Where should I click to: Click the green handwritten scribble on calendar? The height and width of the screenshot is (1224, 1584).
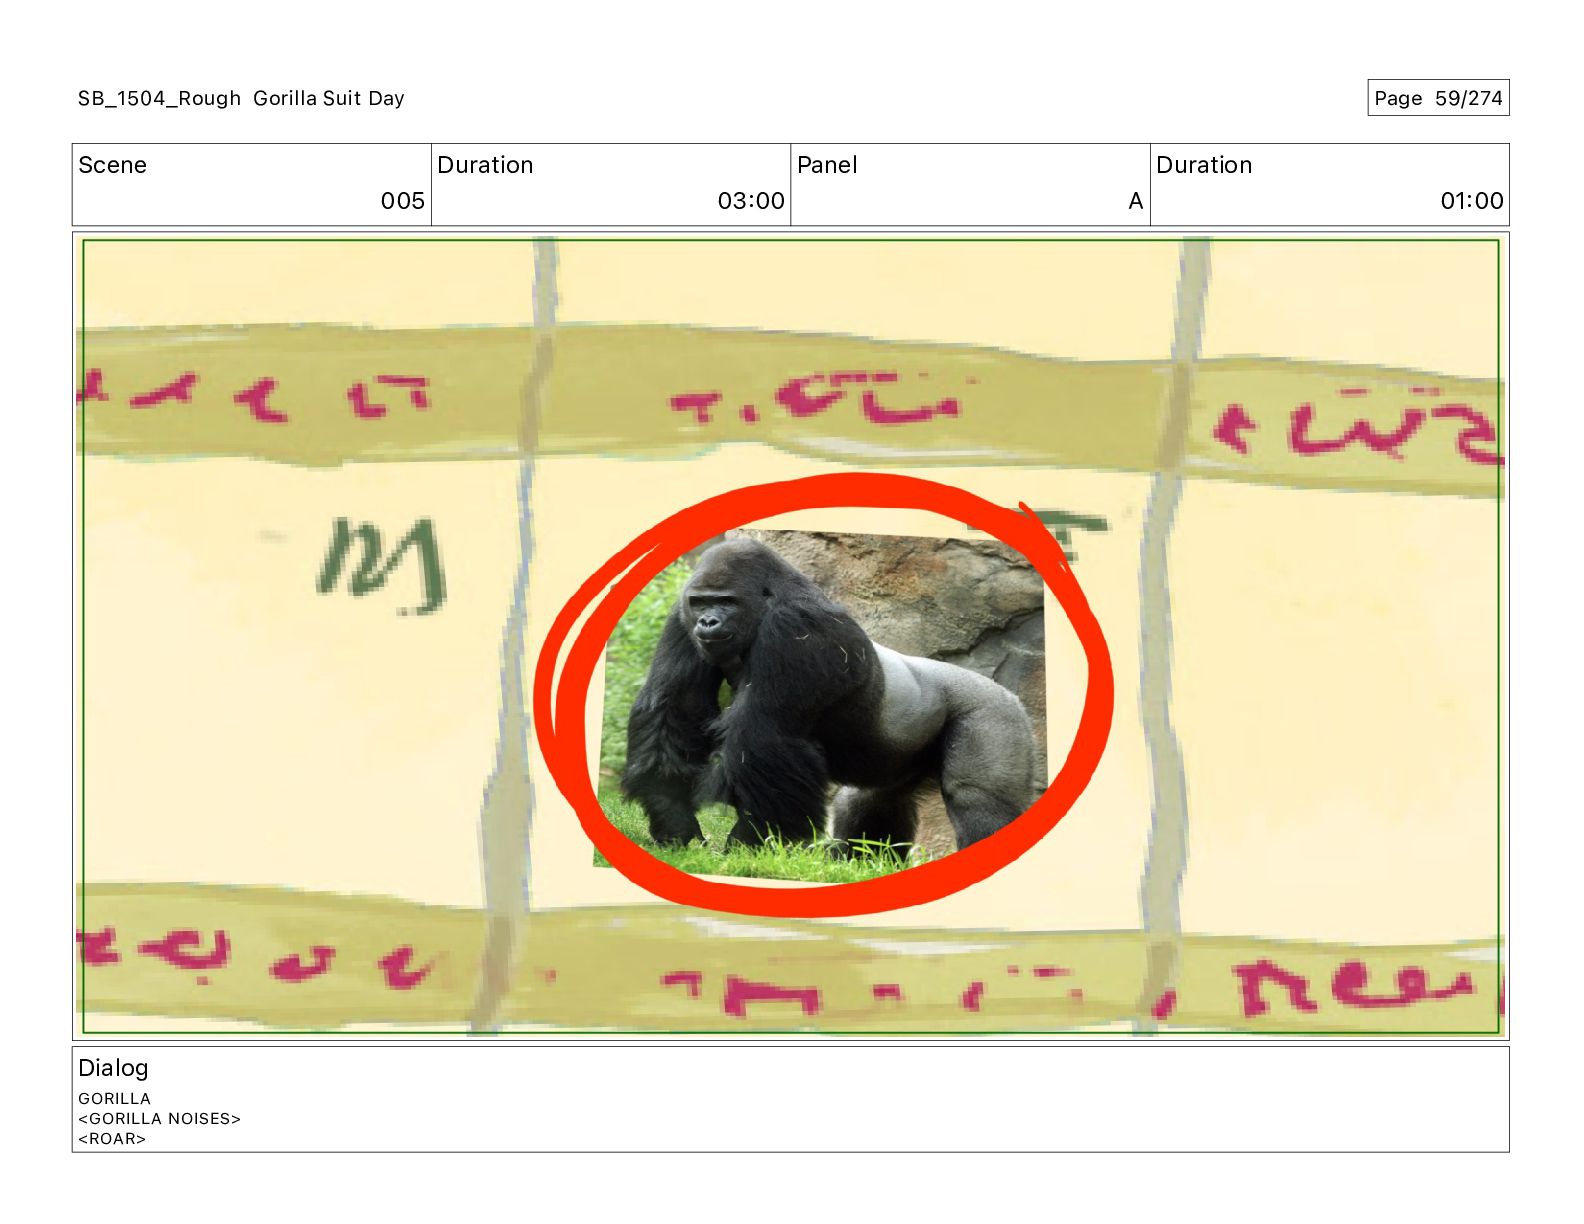click(x=380, y=565)
